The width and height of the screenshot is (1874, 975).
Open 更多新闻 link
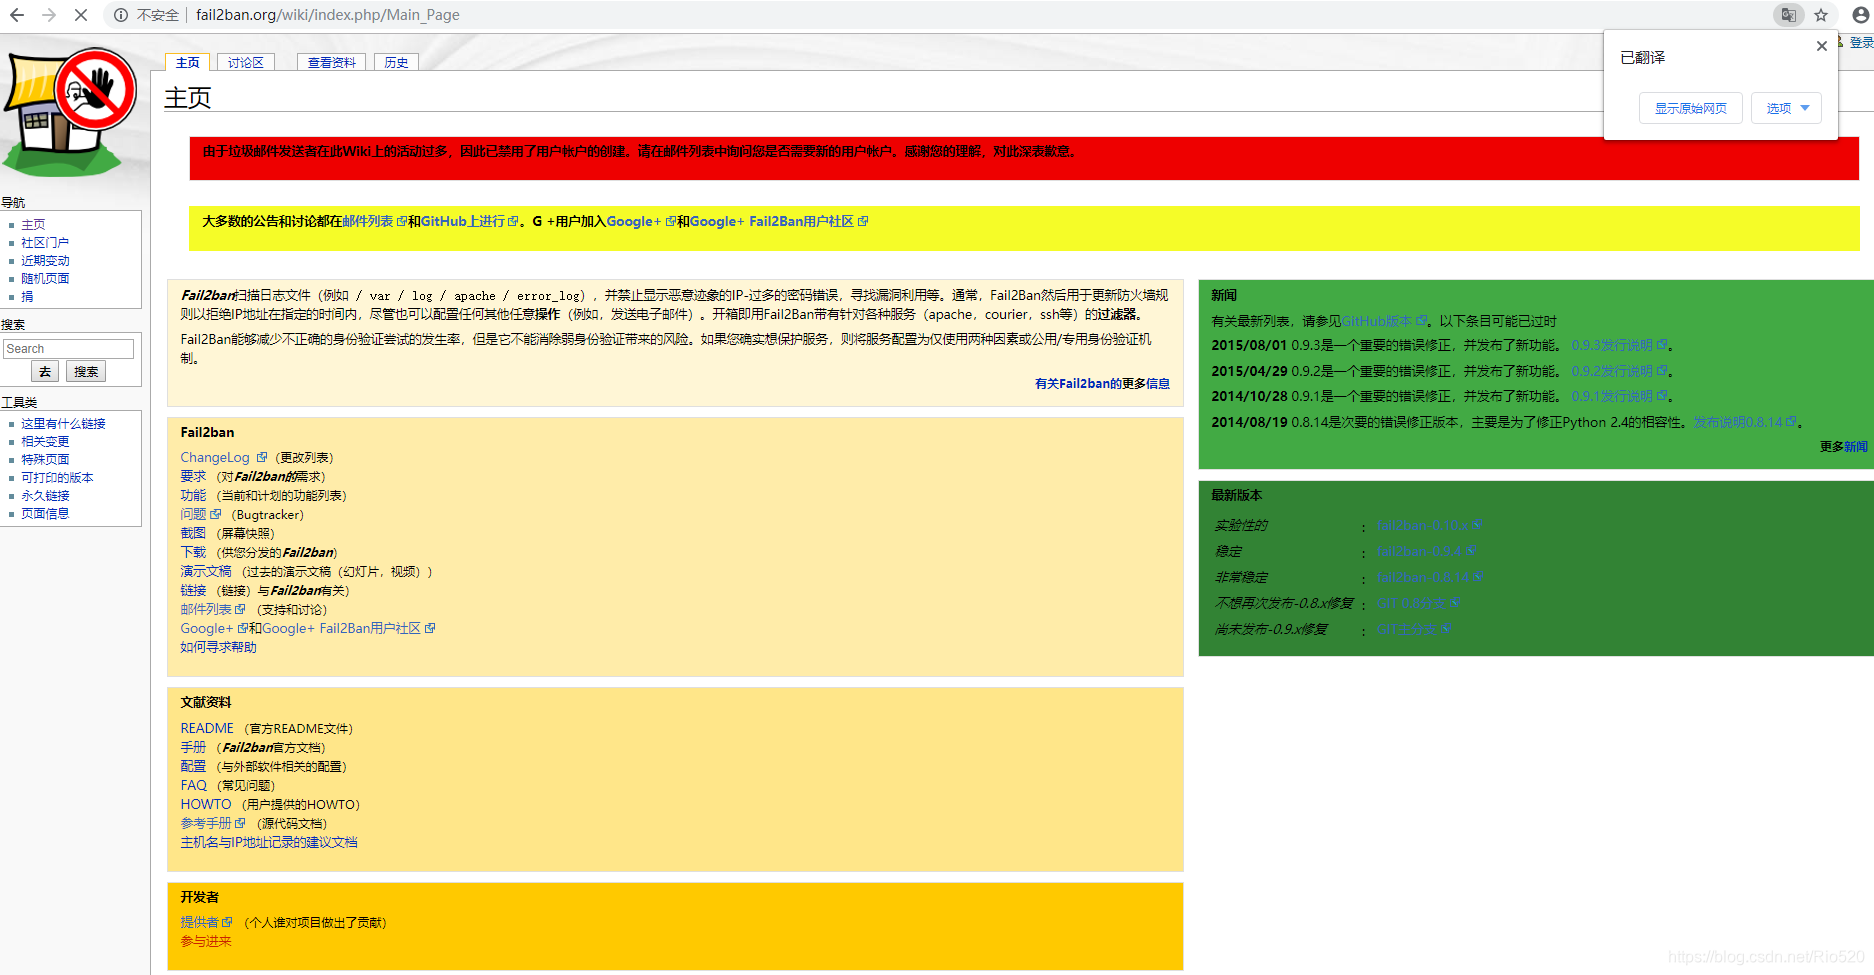coord(1843,447)
